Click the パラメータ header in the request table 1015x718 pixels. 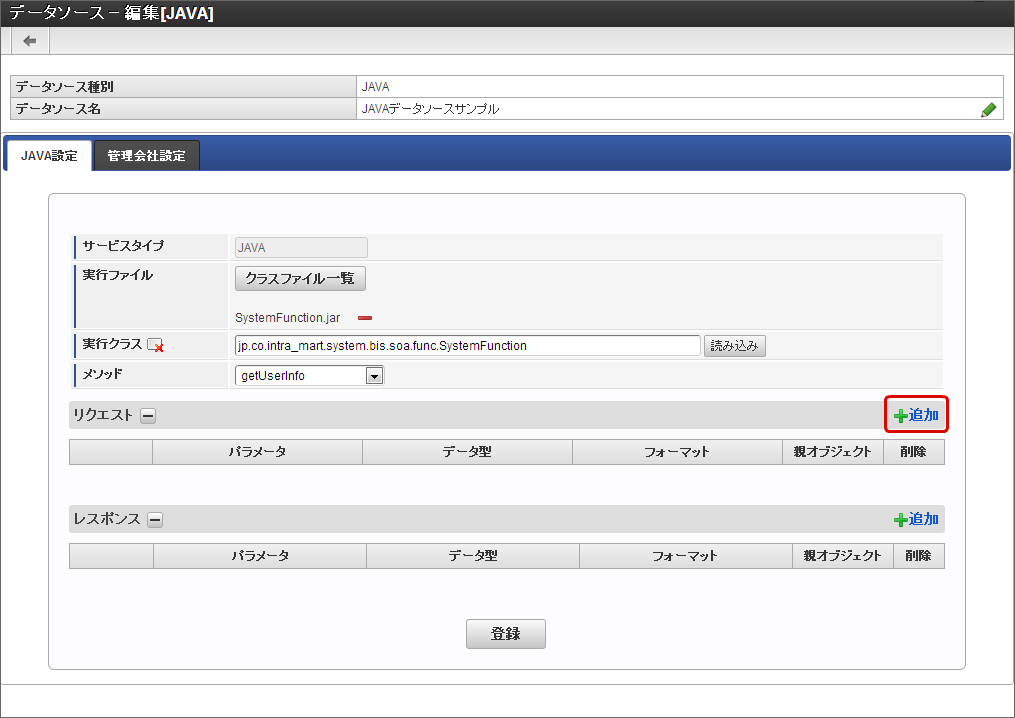pos(257,452)
